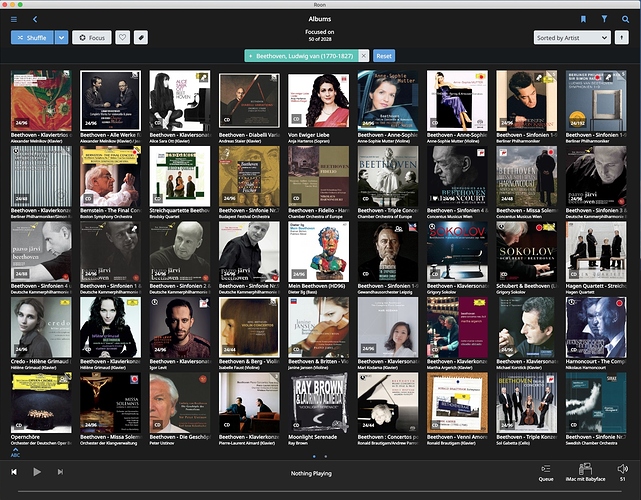The image size is (641, 500).
Task: Expand the Shuffle dropdown arrow
Action: [61, 38]
